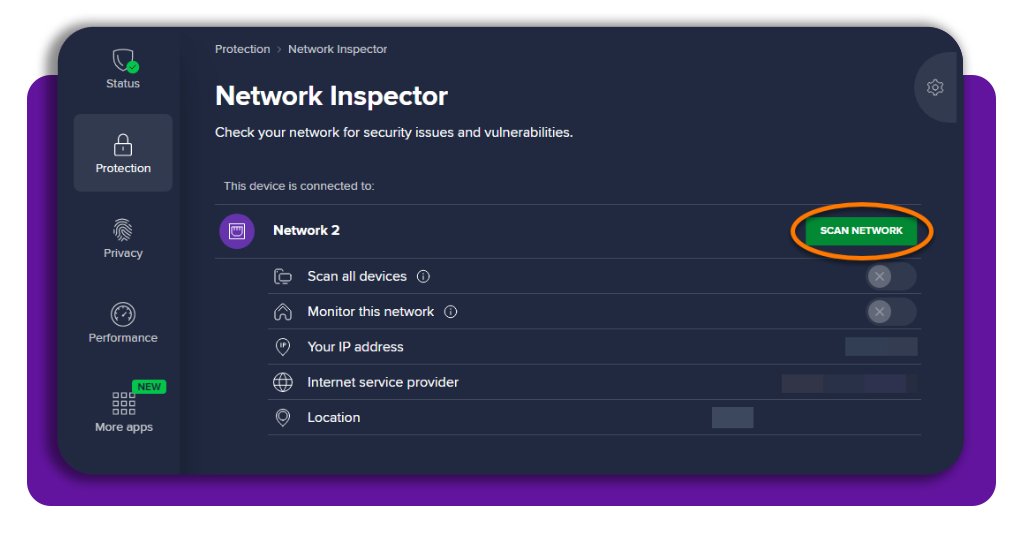This screenshot has height=536, width=1024.
Task: Select the Protection padlock section
Action: [x=123, y=153]
